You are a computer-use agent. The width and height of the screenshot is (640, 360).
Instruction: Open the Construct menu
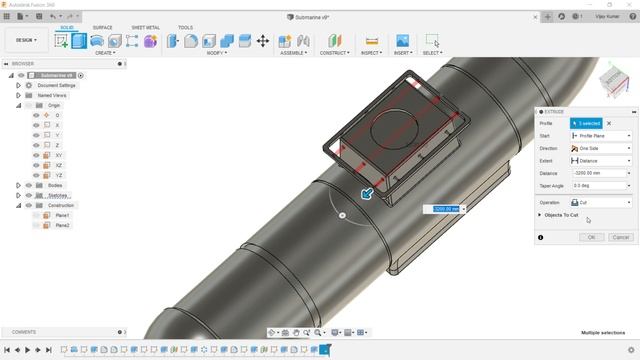pos(335,53)
